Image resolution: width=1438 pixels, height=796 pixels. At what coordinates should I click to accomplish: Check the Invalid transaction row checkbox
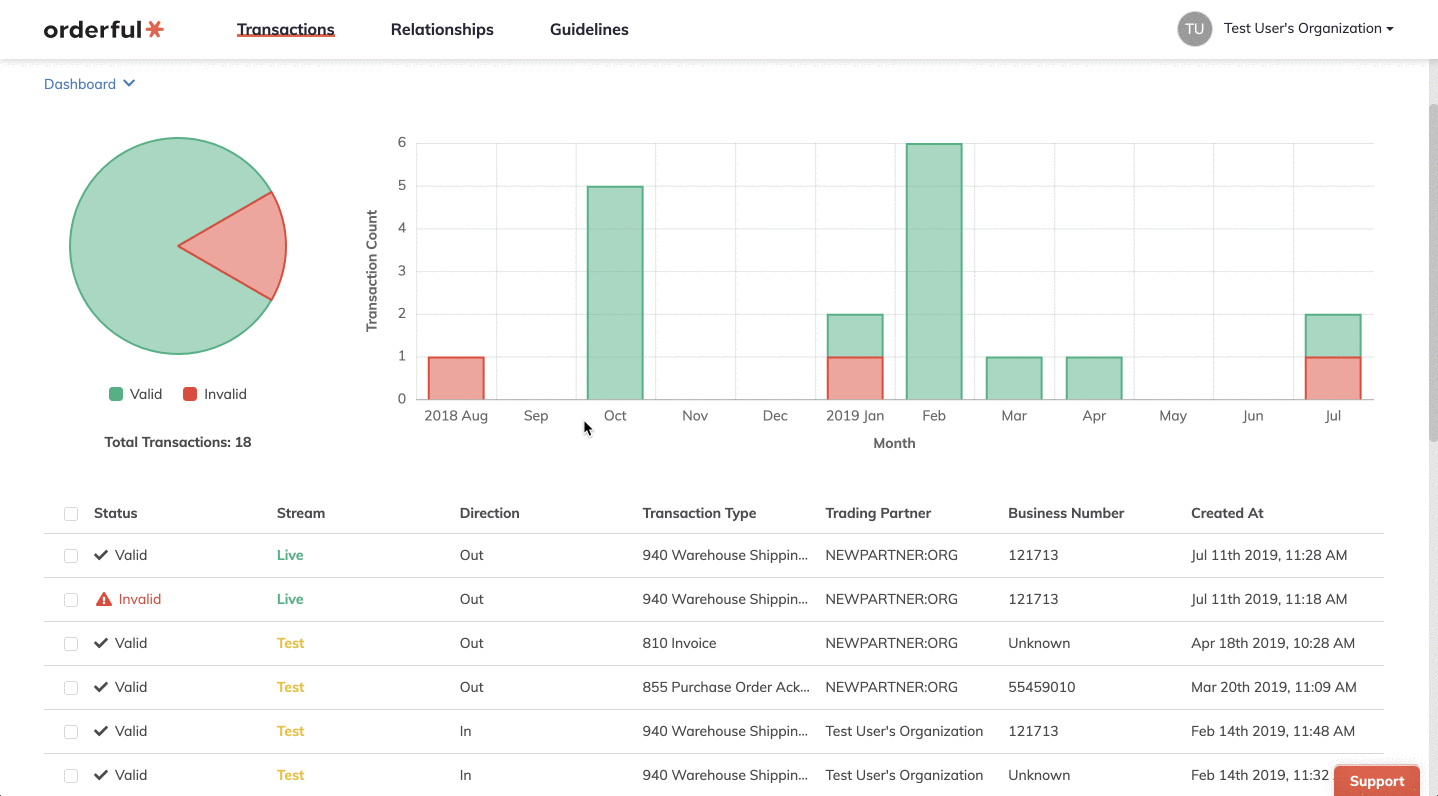(71, 600)
